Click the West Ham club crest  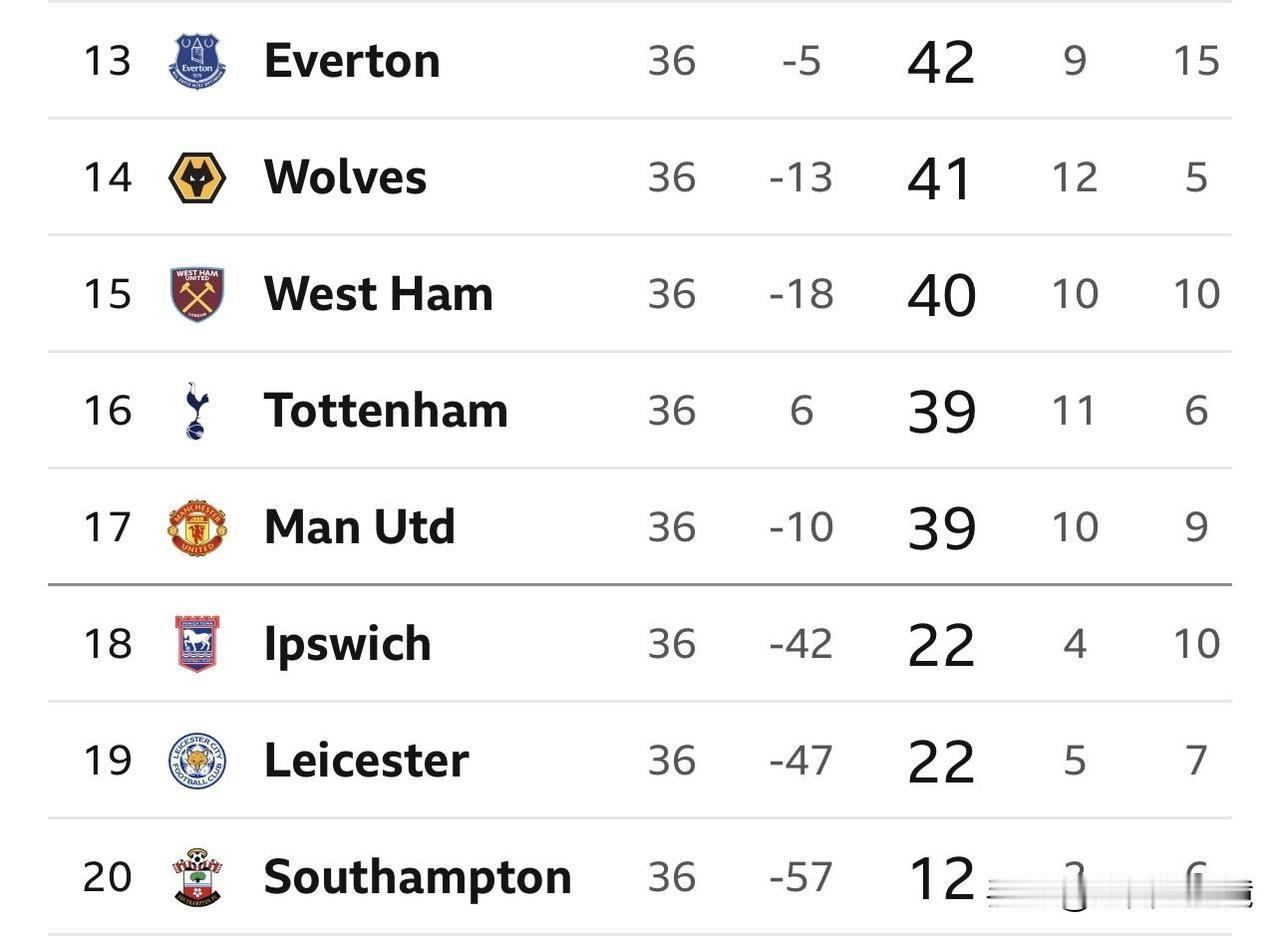[197, 294]
